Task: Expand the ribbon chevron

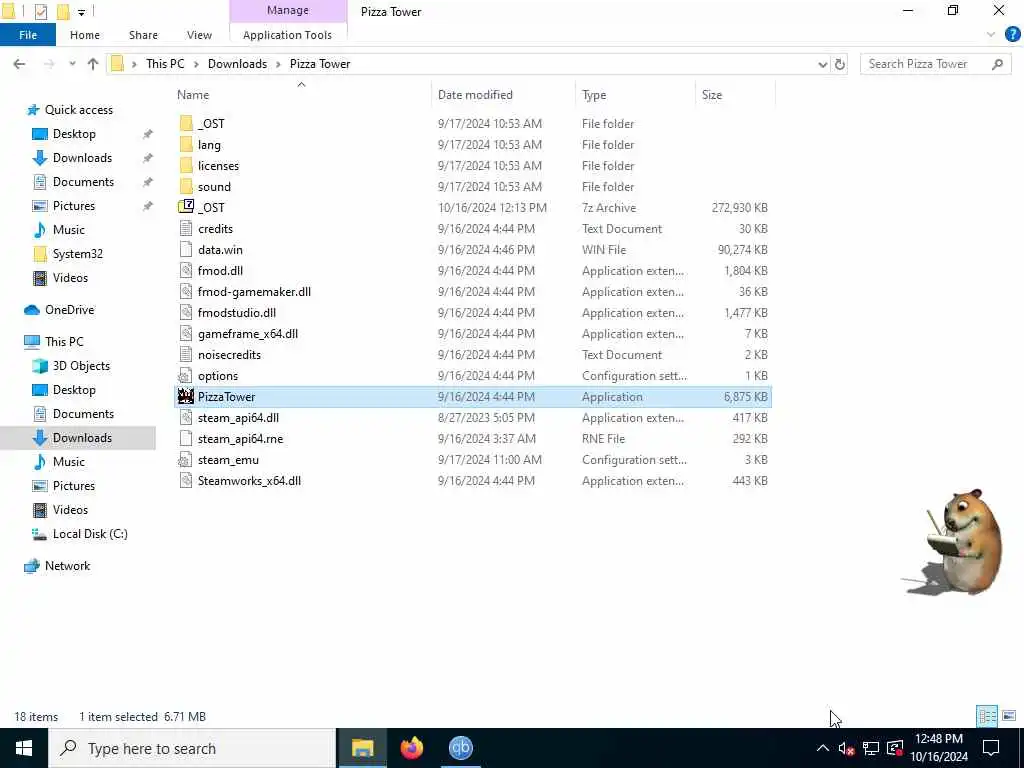Action: (991, 35)
